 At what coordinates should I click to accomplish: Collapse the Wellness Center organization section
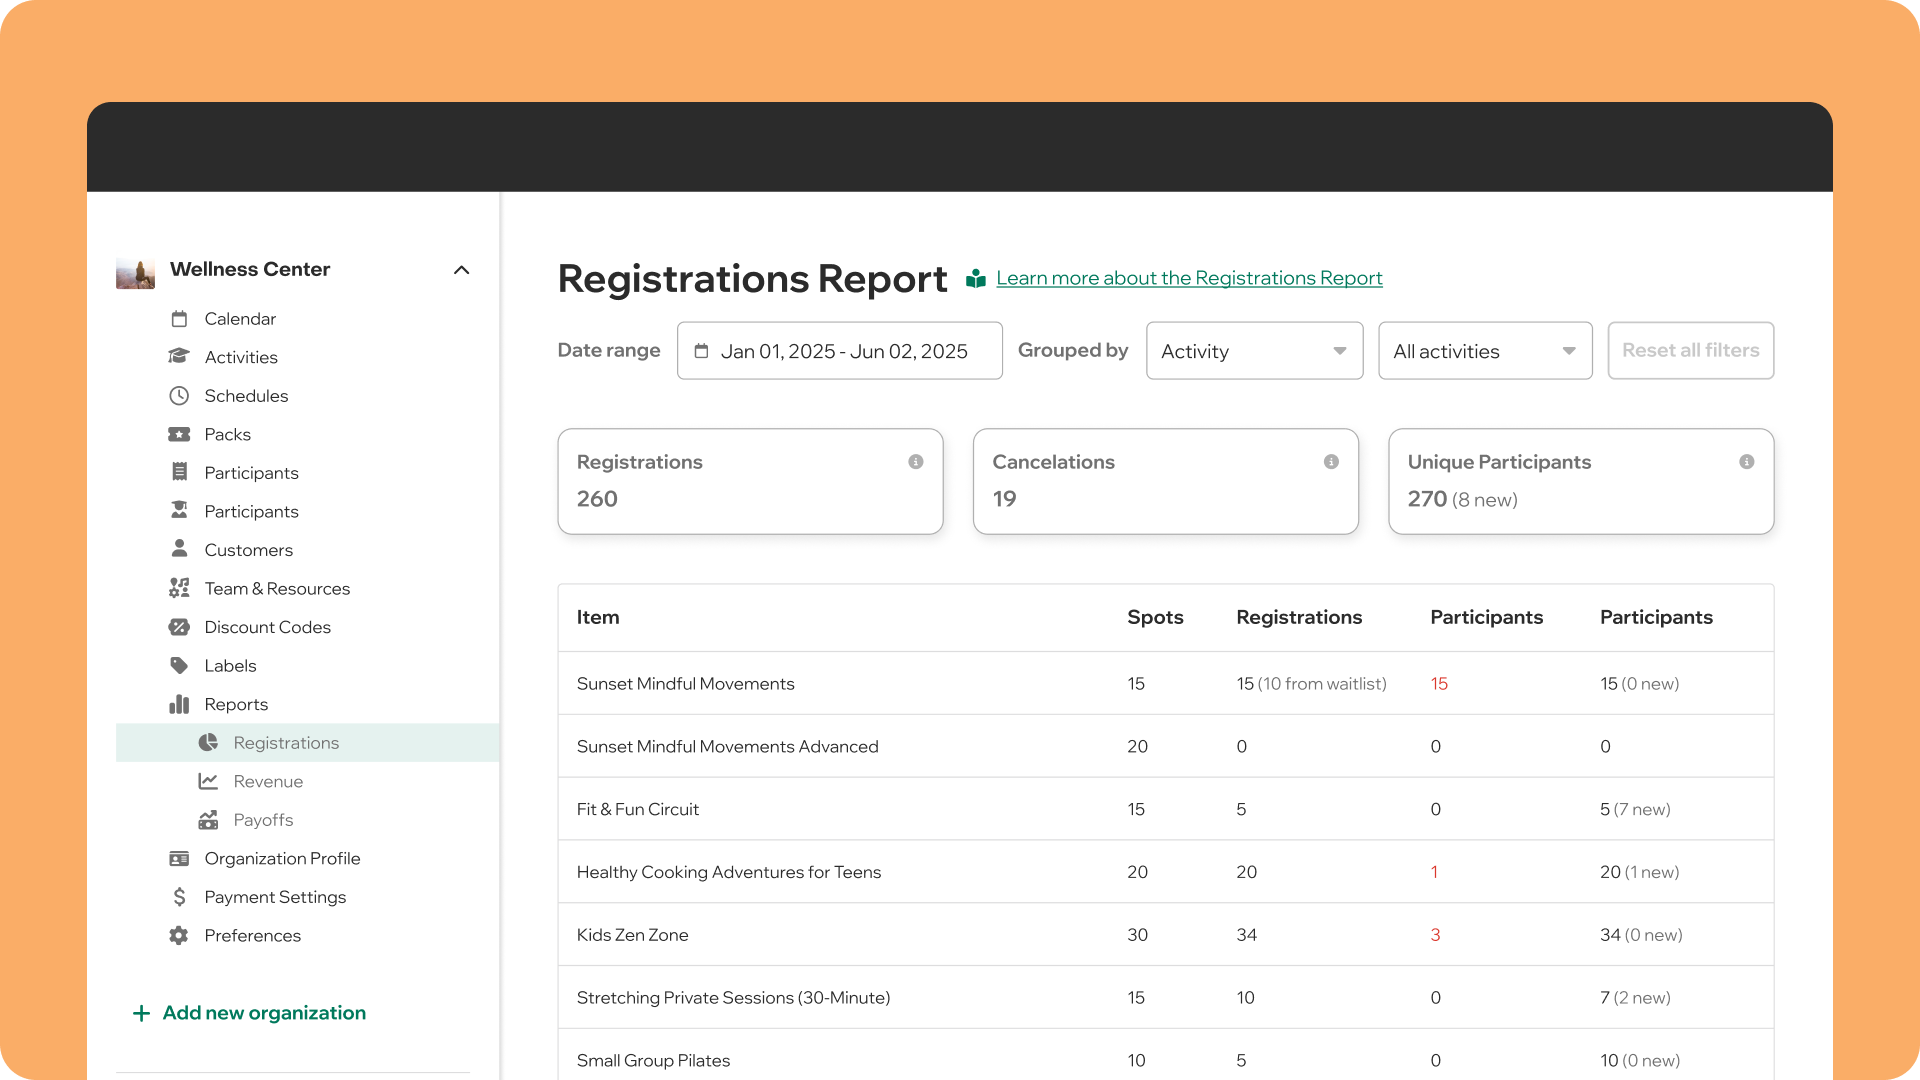461,270
